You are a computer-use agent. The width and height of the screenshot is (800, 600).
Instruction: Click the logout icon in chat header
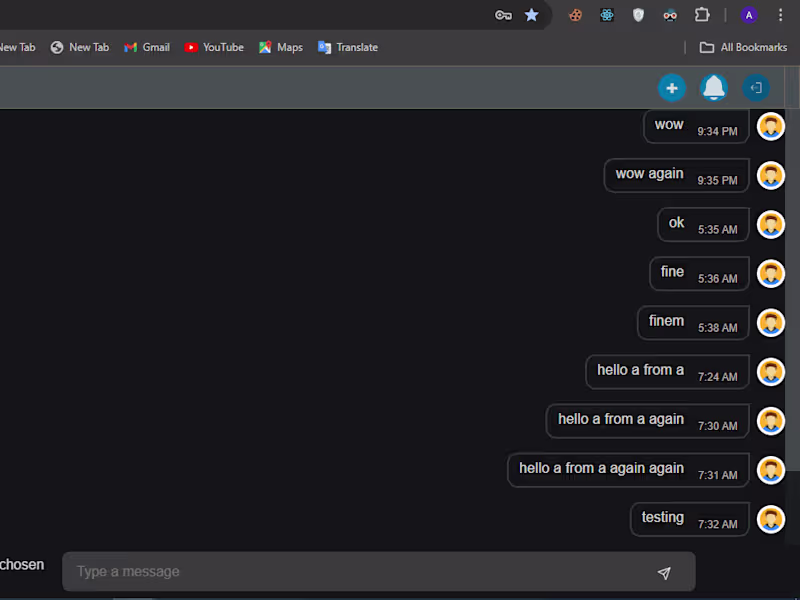756,88
